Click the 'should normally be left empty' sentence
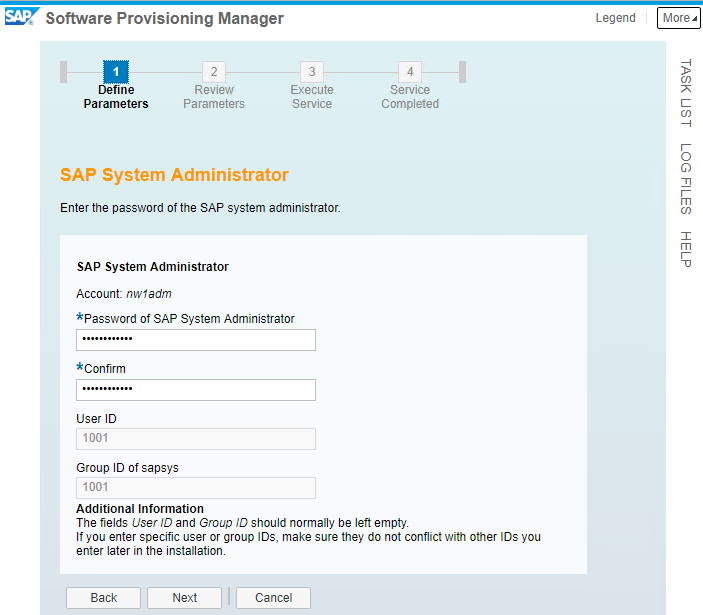 [243, 523]
